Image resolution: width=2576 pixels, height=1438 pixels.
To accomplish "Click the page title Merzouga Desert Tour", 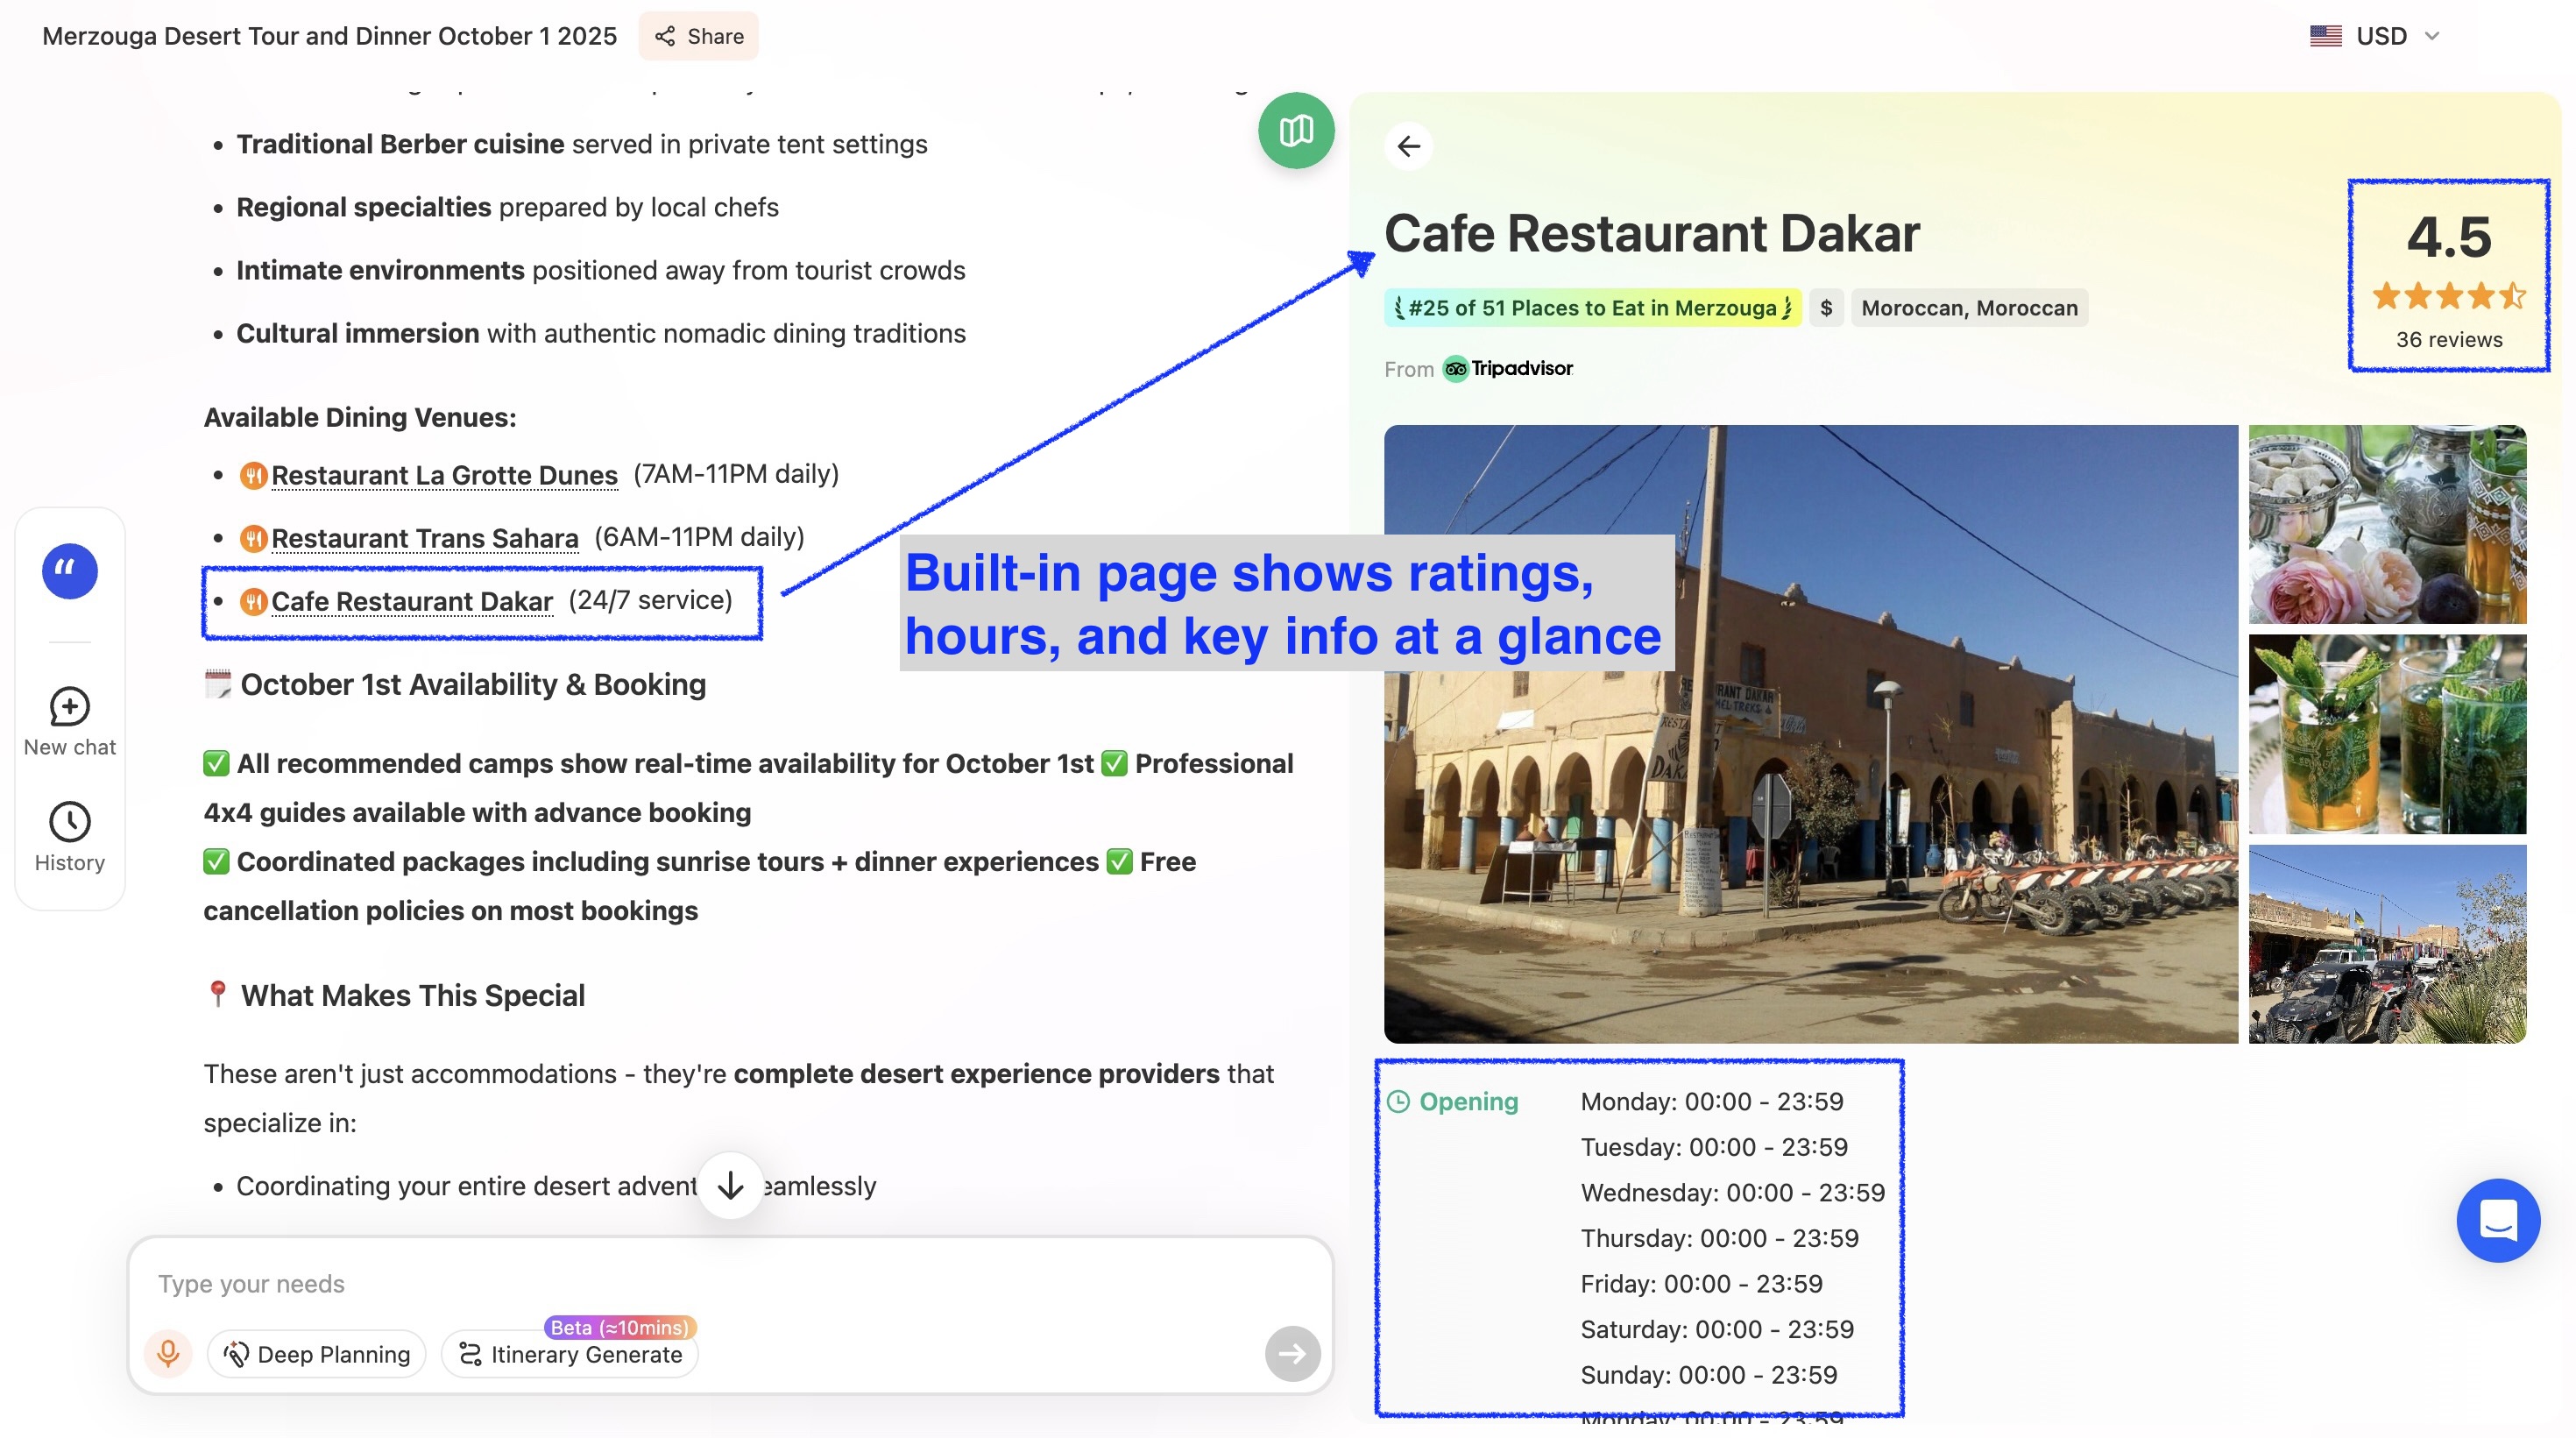I will [x=329, y=36].
